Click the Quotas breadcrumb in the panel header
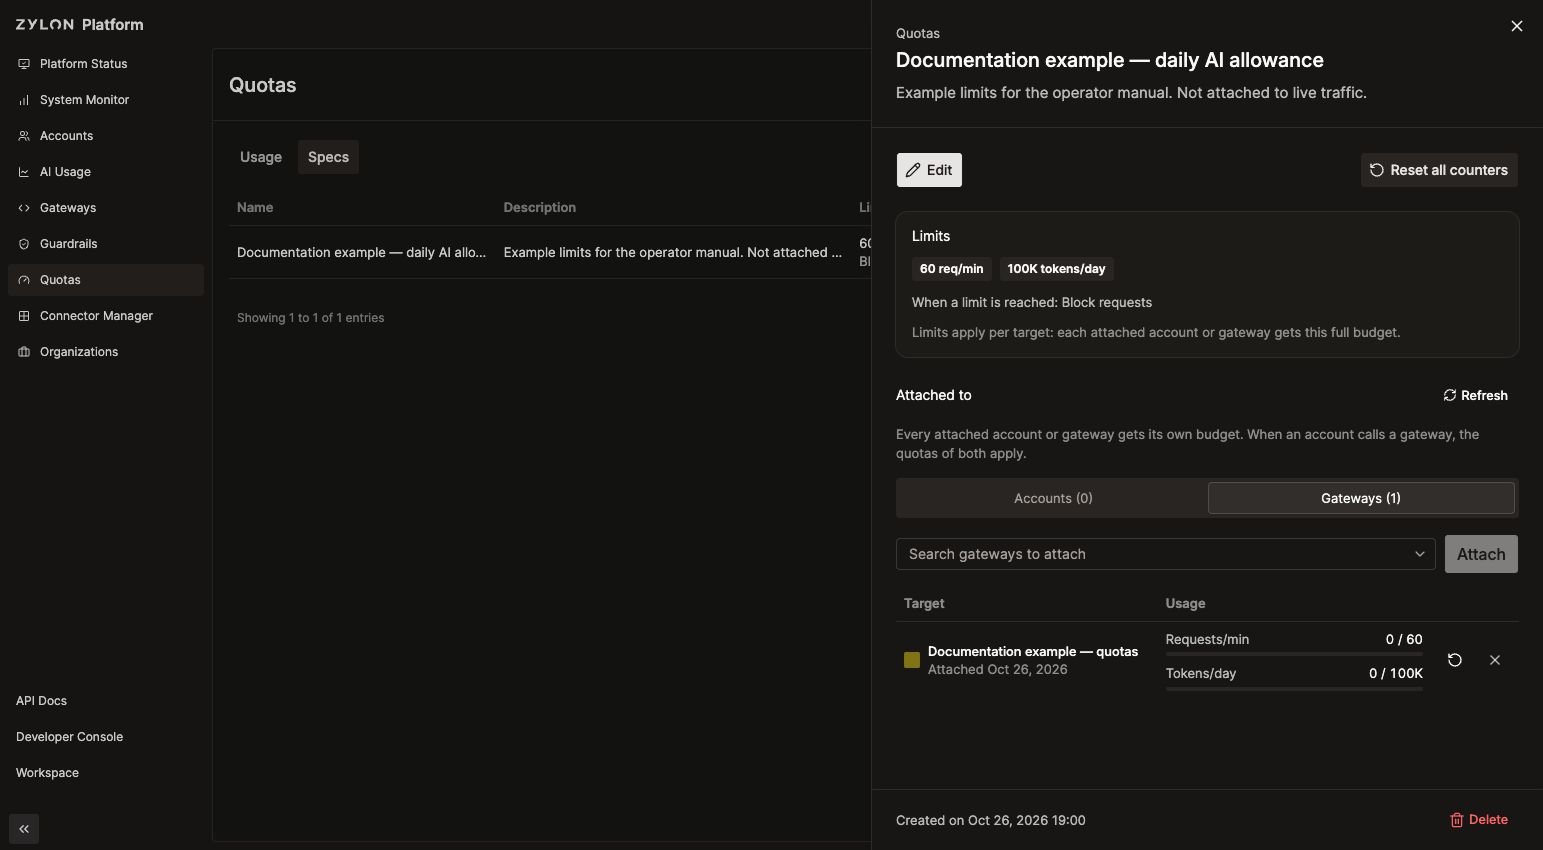The image size is (1543, 850). [918, 33]
